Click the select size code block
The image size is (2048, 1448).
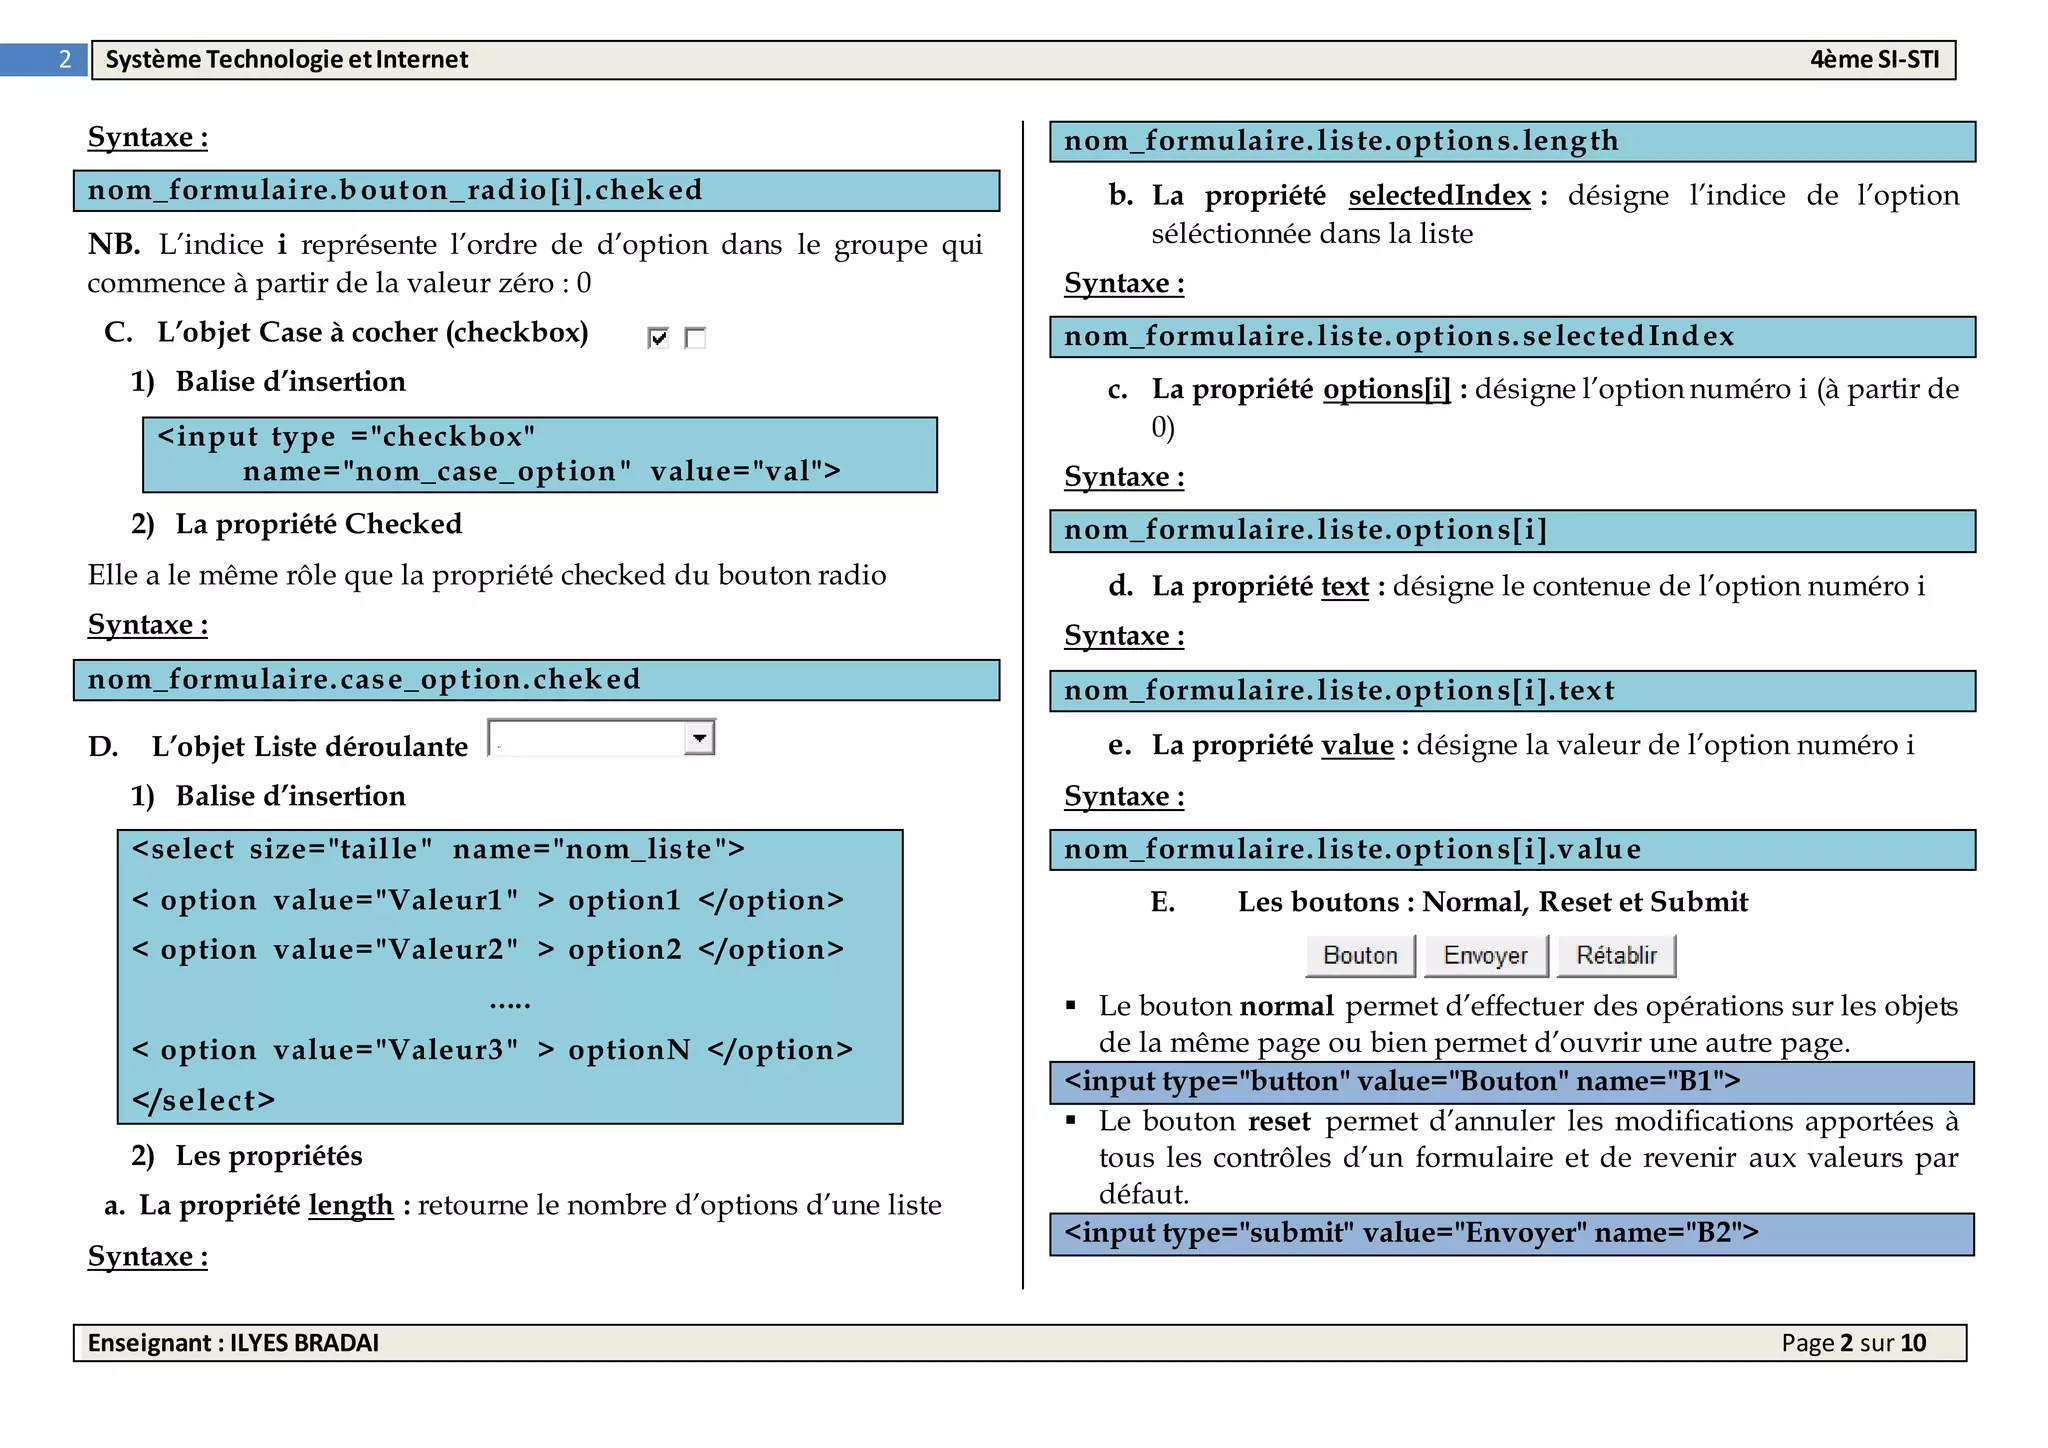510,976
